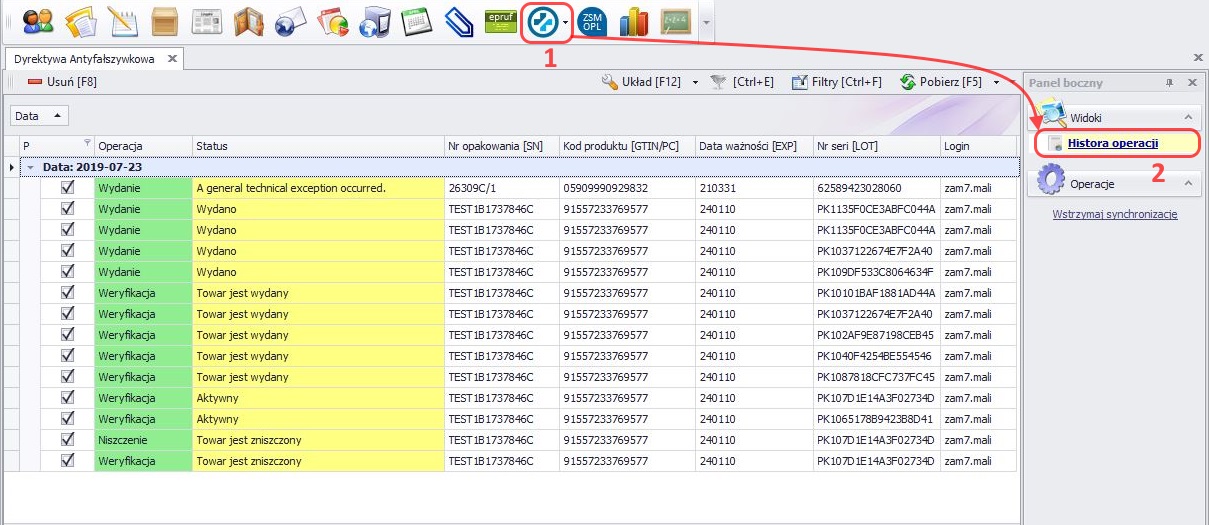Open the two-people users icon

coord(38,21)
